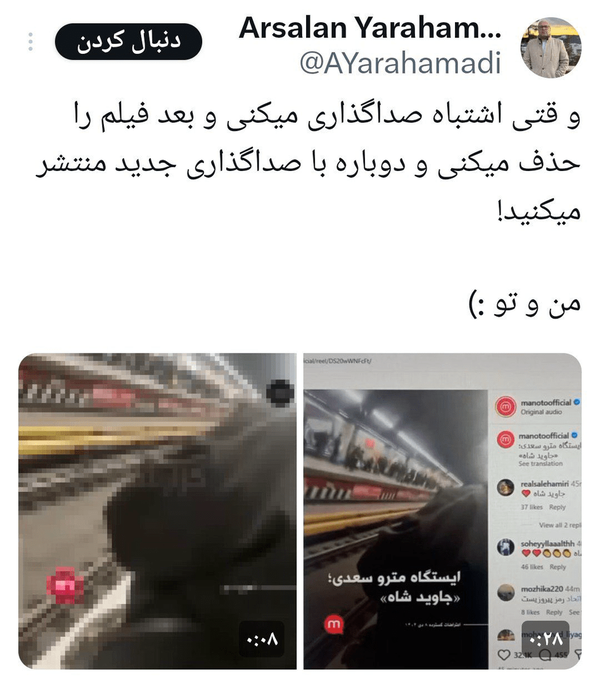
Task: Open the @AYarahamadi handle link
Action: tap(400, 63)
